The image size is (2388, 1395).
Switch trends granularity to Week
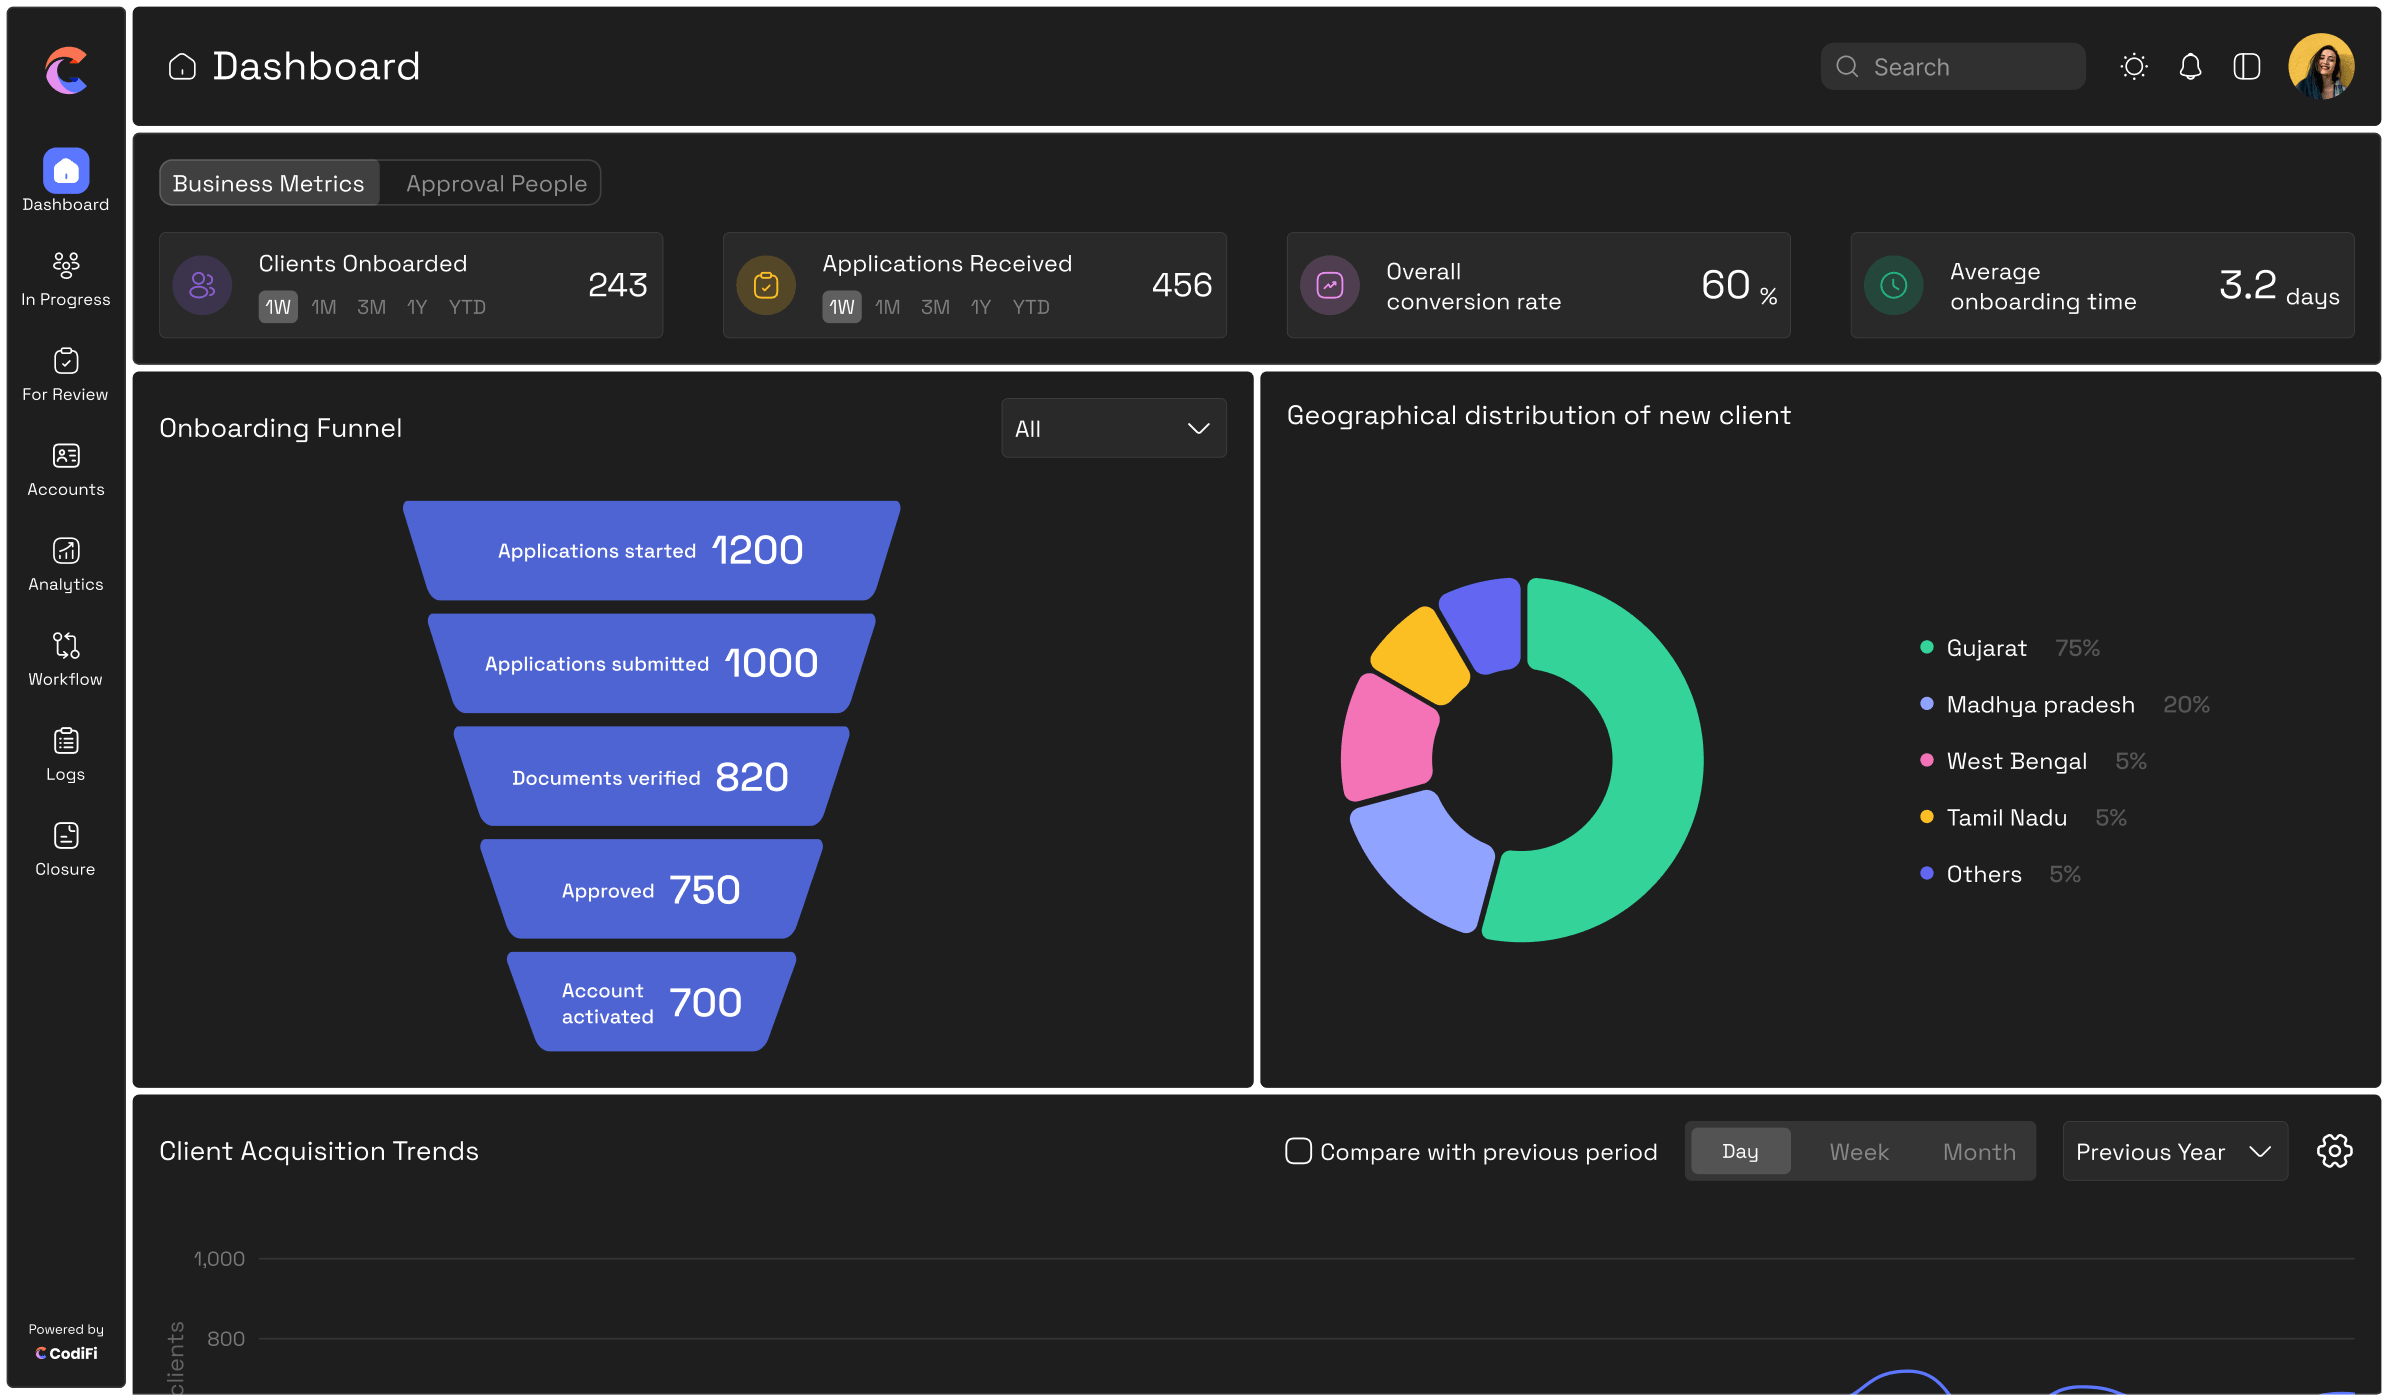(x=1859, y=1152)
